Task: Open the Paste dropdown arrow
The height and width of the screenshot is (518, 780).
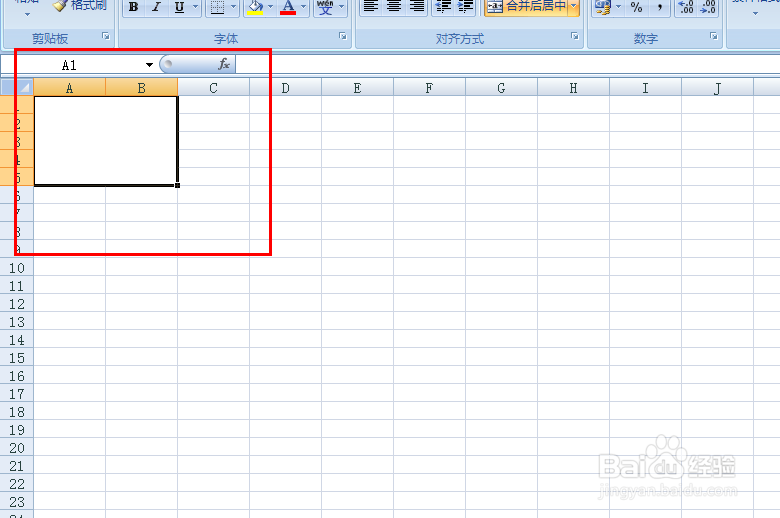Action: pyautogui.click(x=27, y=14)
